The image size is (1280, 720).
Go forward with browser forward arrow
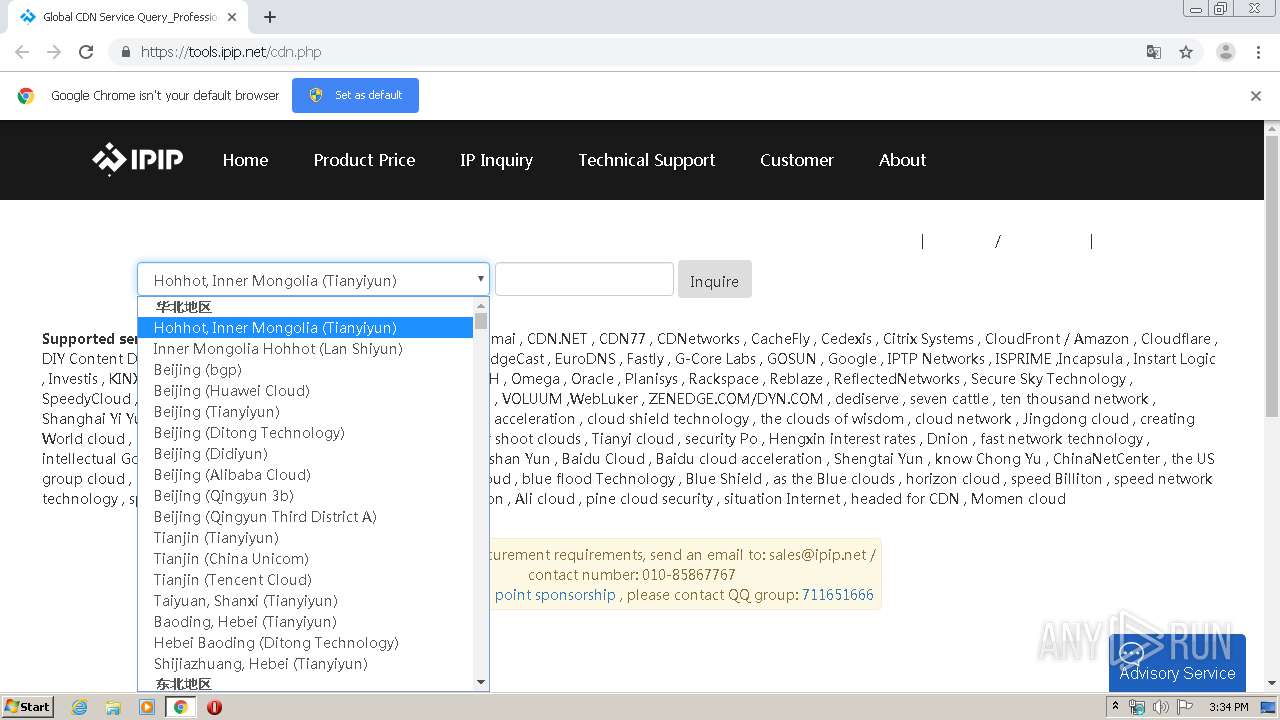[x=54, y=52]
